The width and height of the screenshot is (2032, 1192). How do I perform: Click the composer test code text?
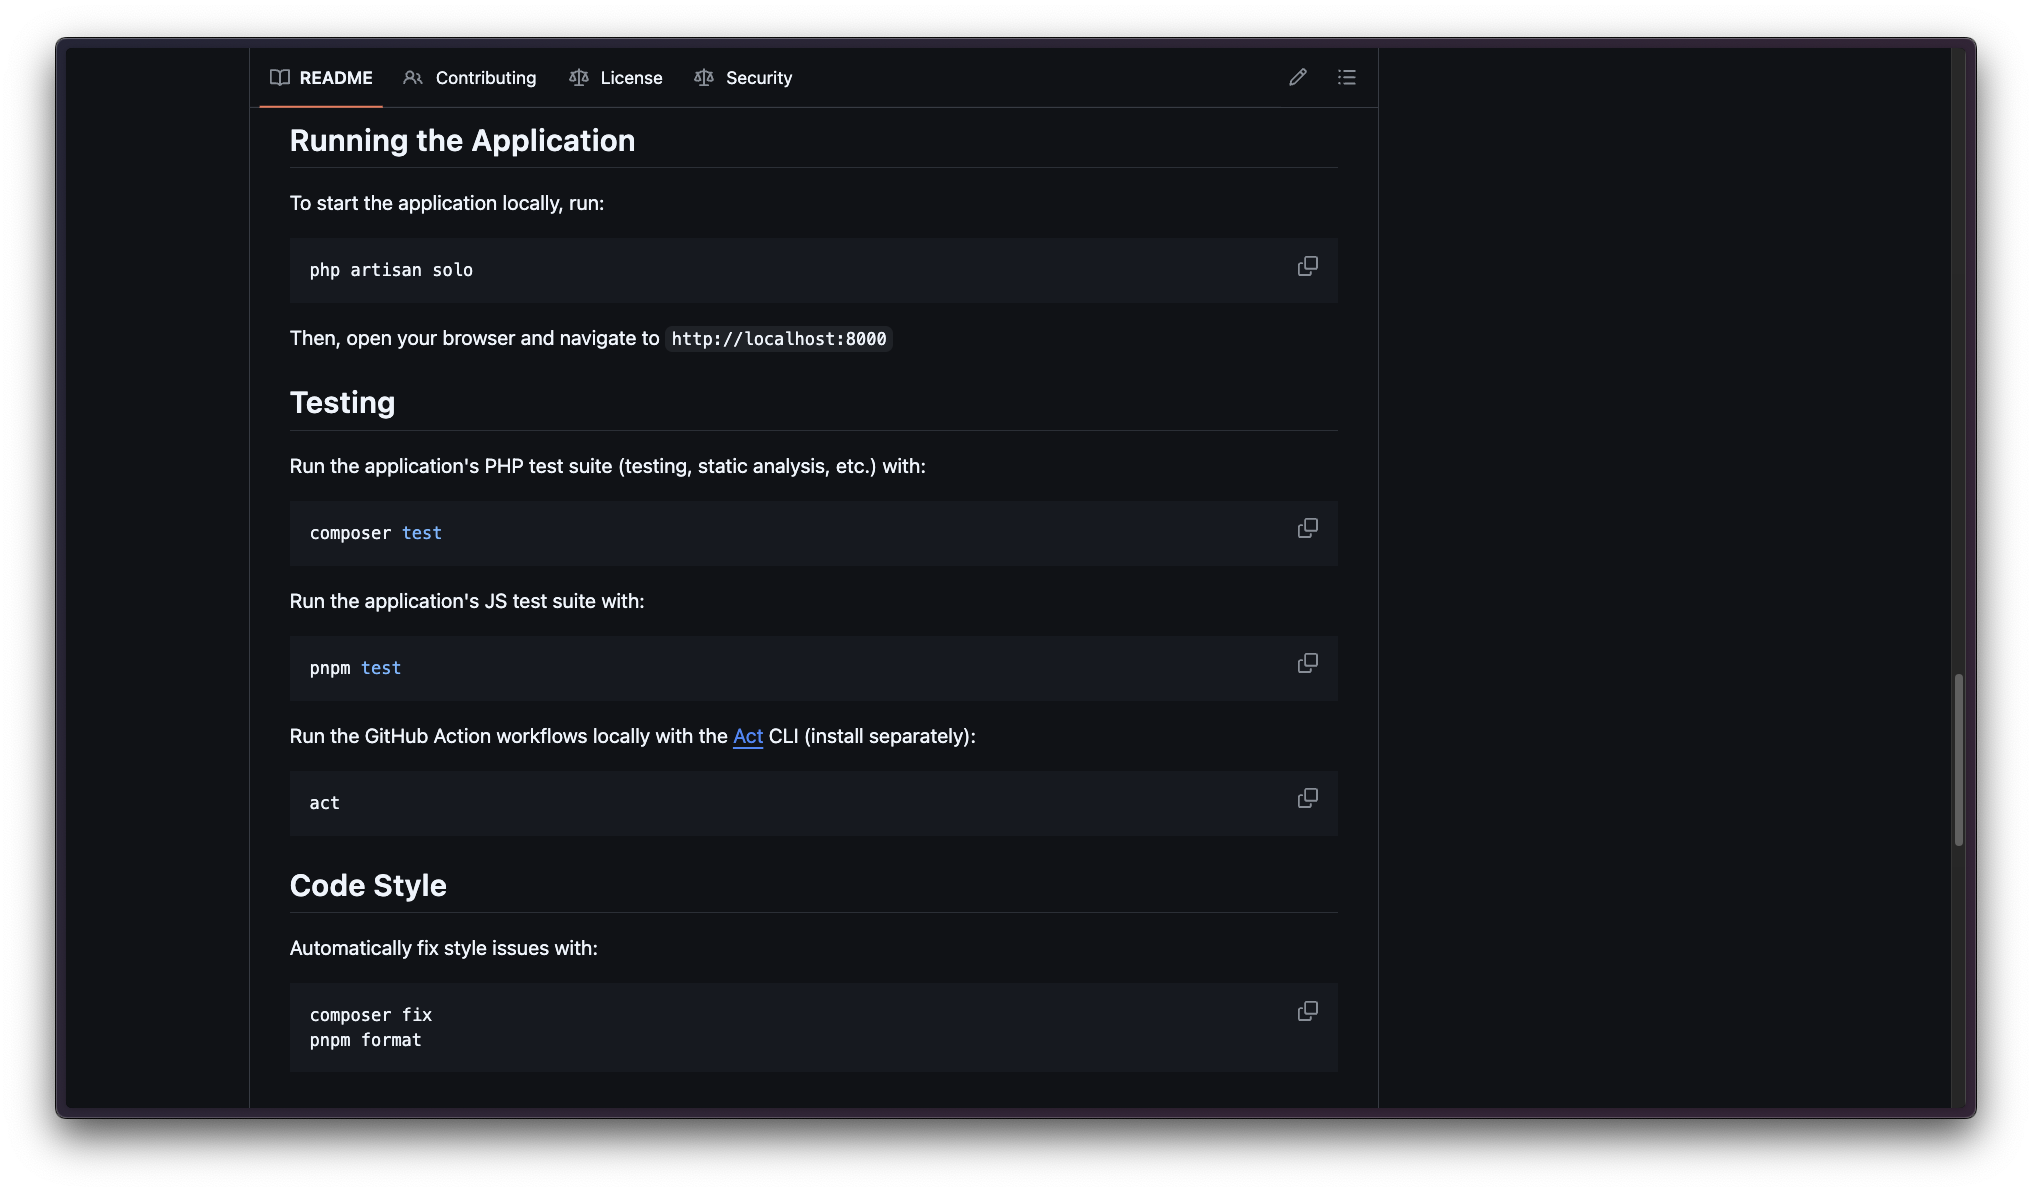pyautogui.click(x=376, y=533)
